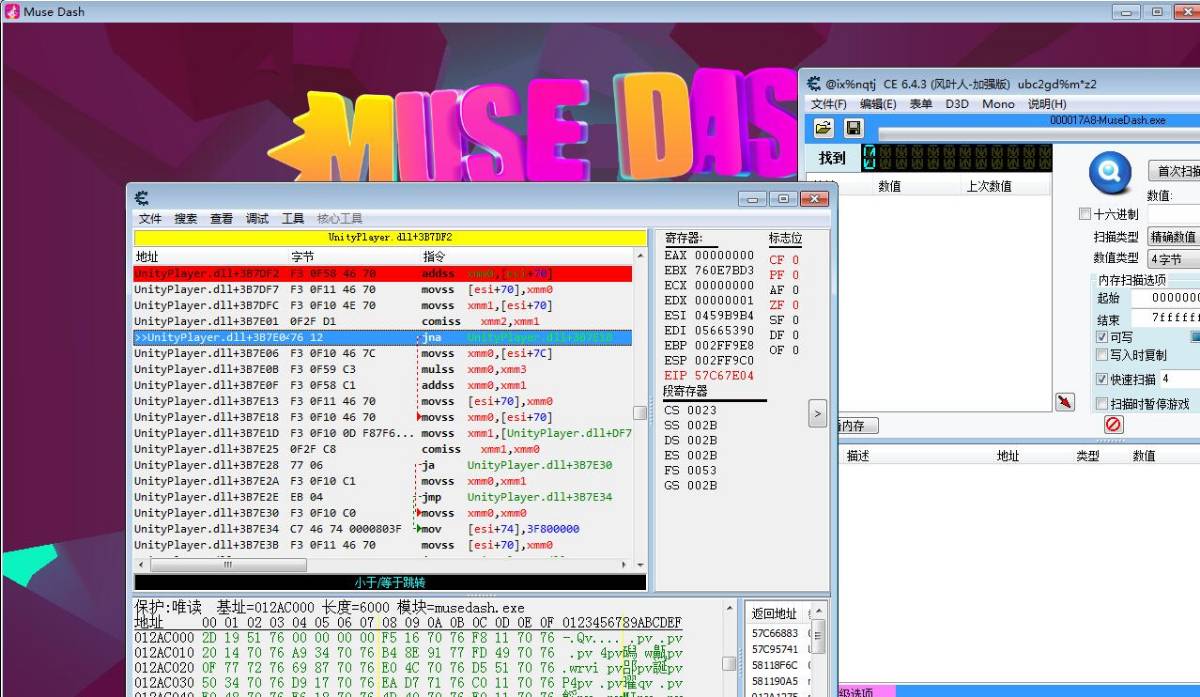Open the 数值类型 dropdown showing 4字节
The height and width of the screenshot is (697, 1200).
[1173, 258]
